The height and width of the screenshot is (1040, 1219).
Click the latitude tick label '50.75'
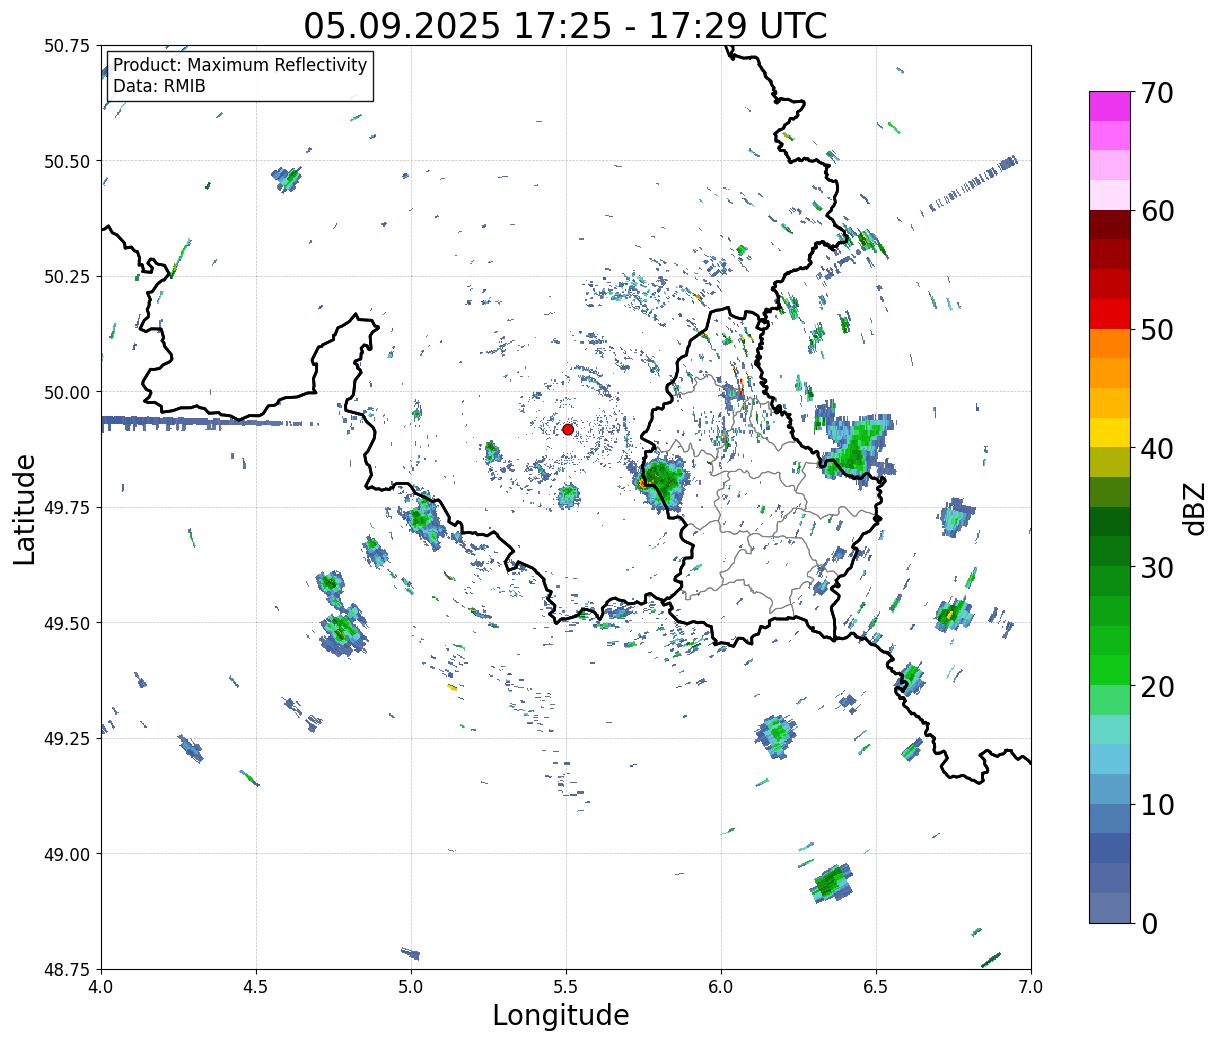point(67,46)
